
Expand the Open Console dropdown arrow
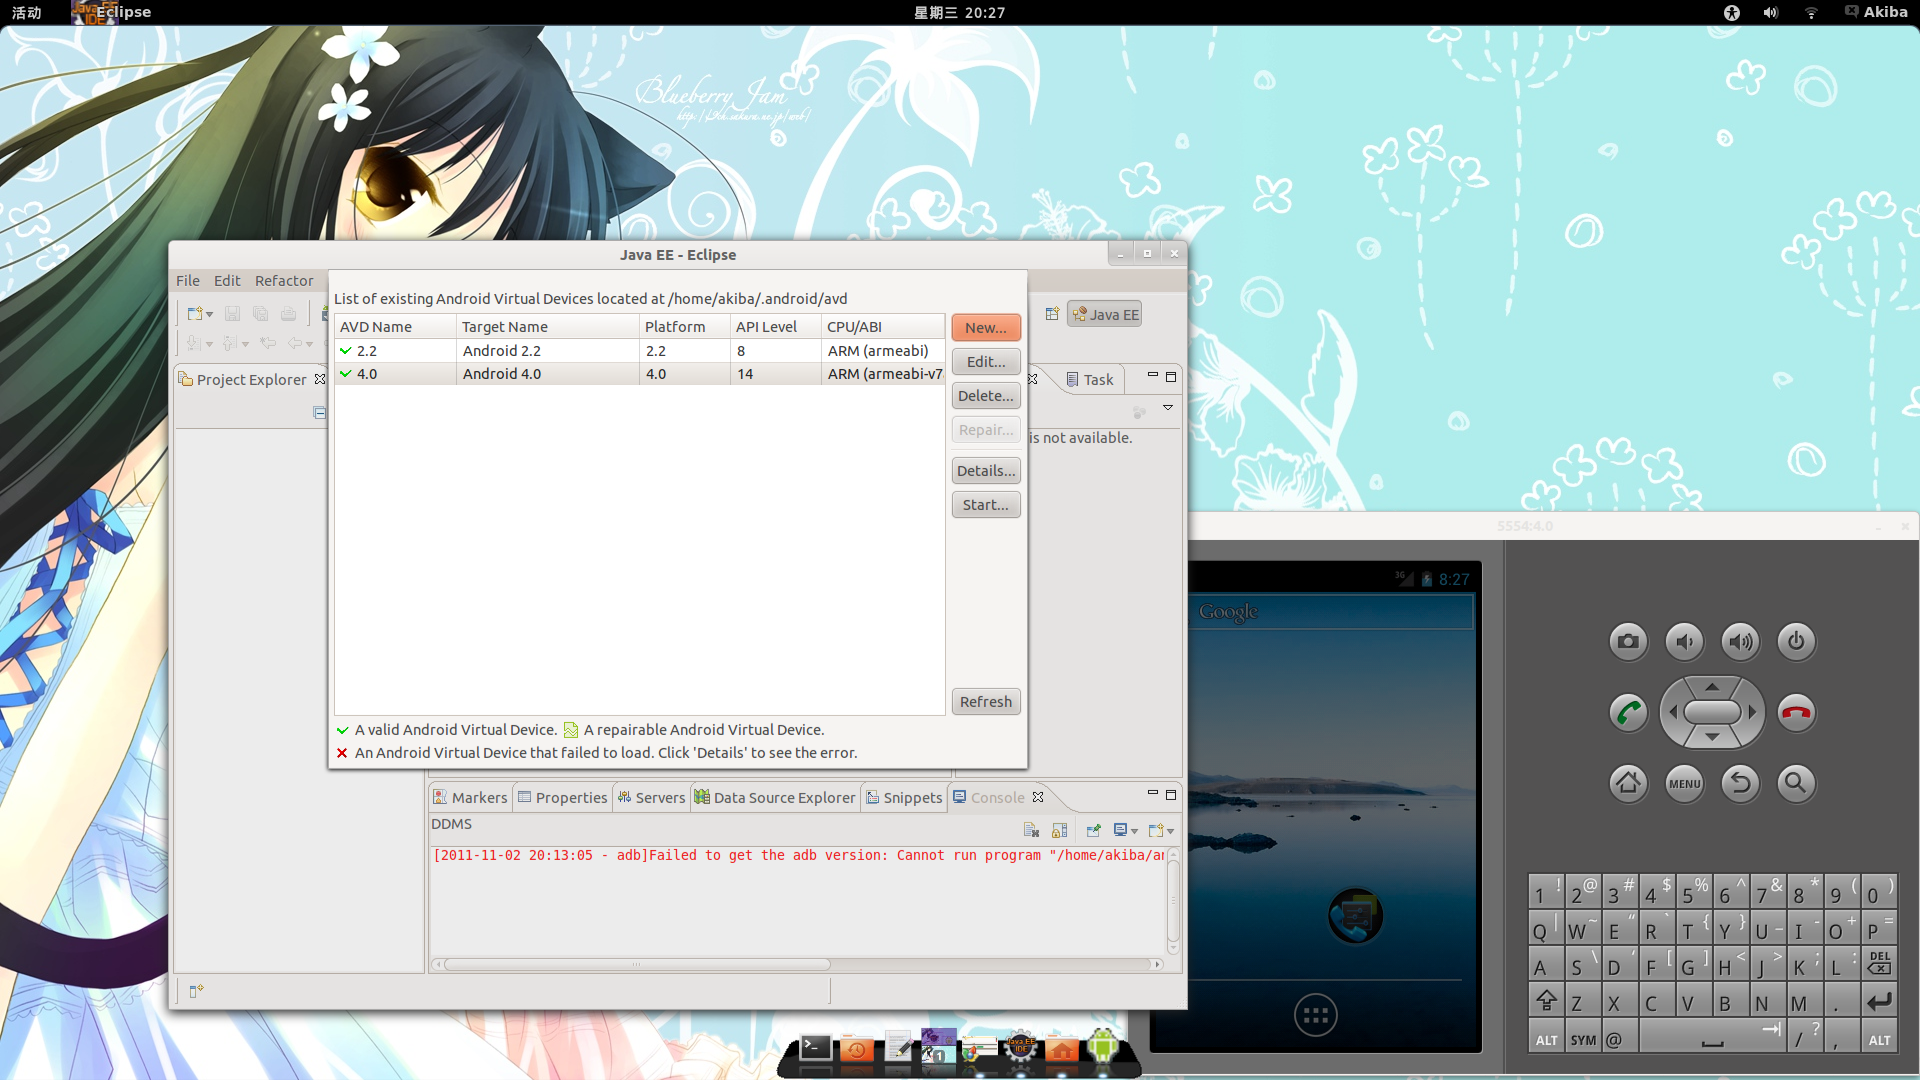coord(1170,831)
